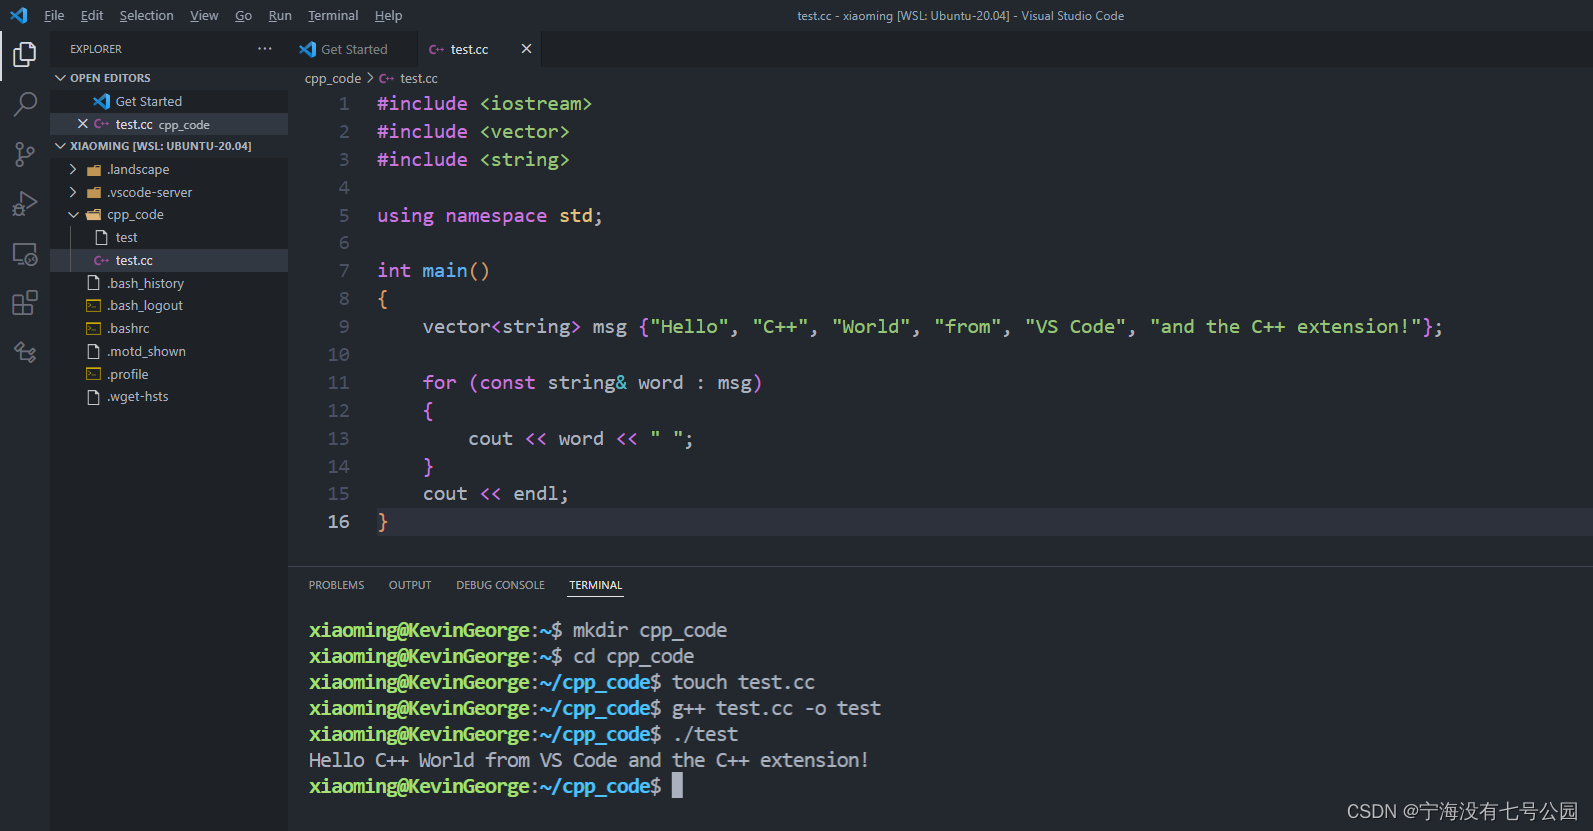Click the .bash_logout shell file icon

click(x=94, y=306)
